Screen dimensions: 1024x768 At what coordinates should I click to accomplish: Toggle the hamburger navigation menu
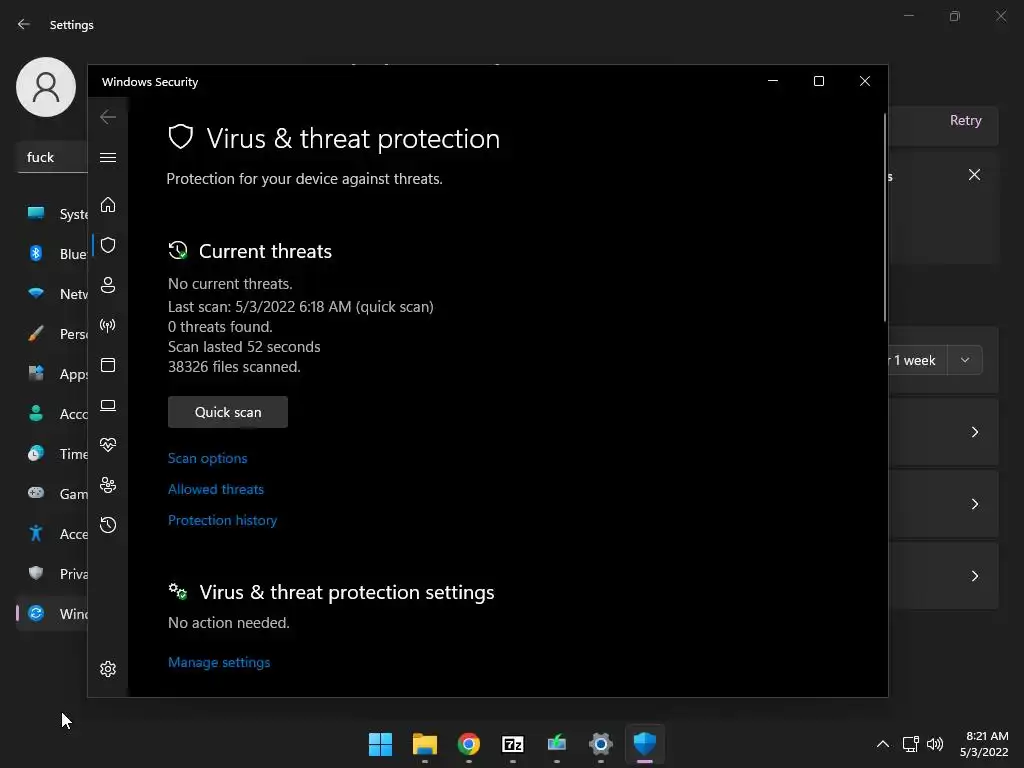(108, 157)
